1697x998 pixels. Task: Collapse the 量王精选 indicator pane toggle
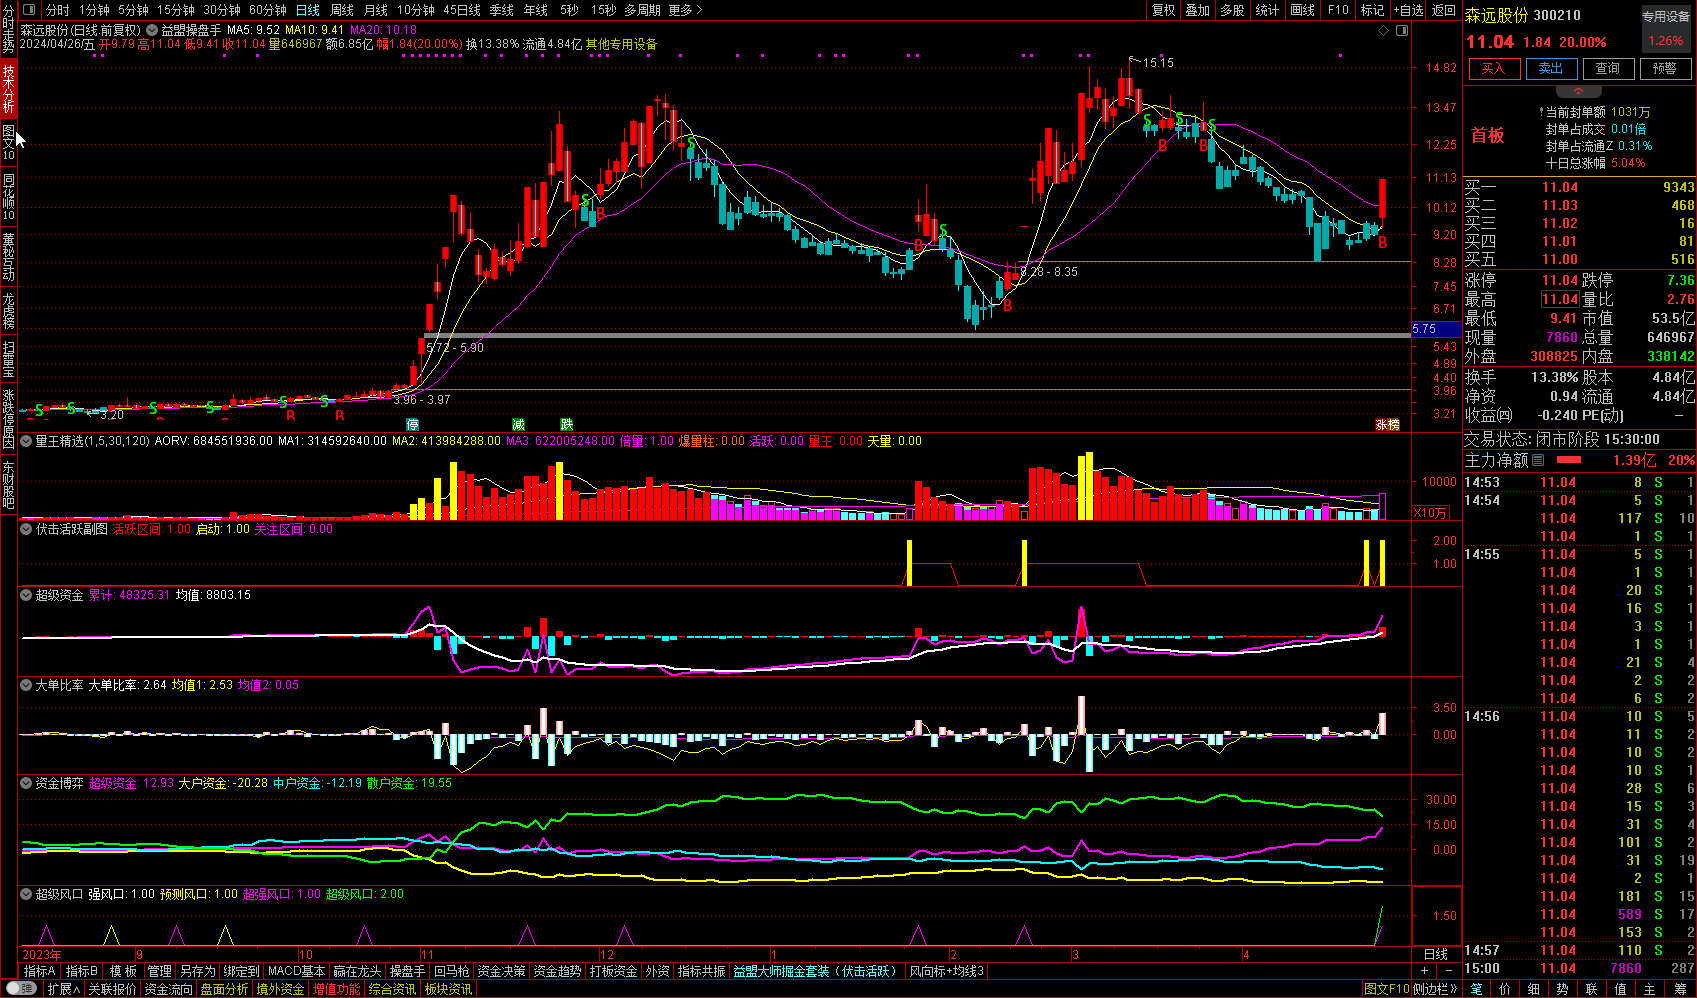pyautogui.click(x=27, y=441)
